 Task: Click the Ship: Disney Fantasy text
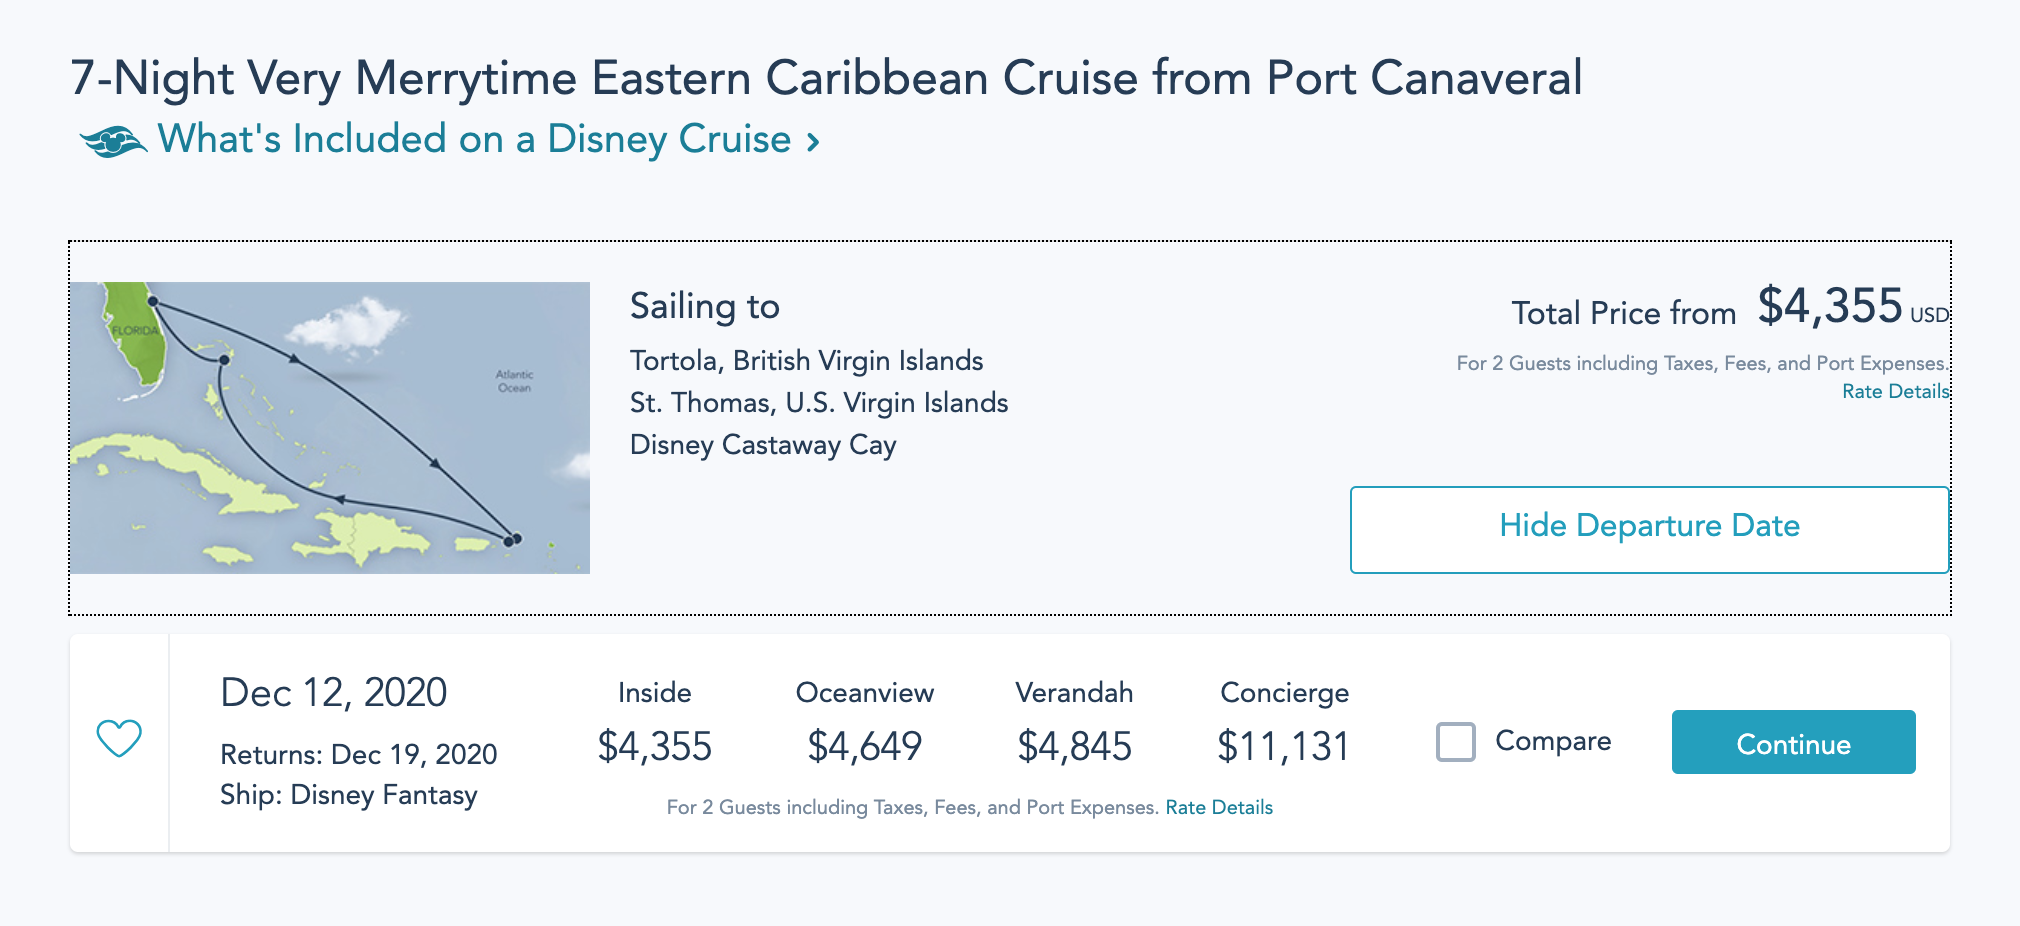tap(349, 795)
